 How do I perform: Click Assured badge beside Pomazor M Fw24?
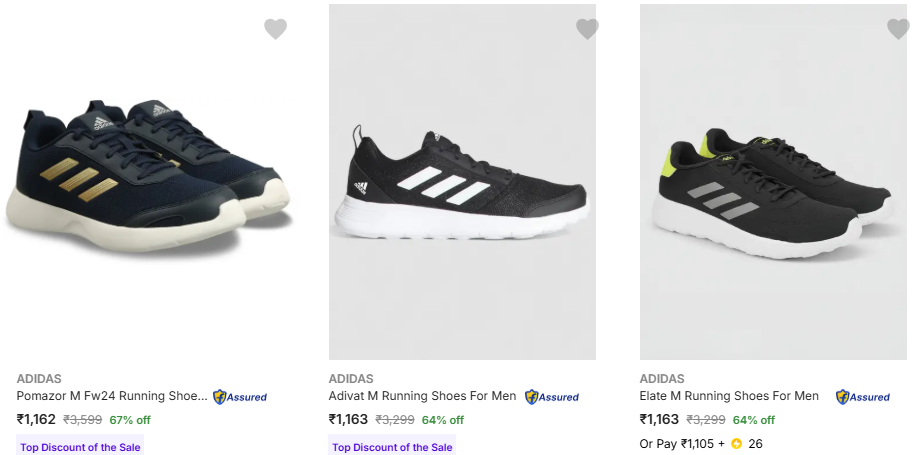[x=240, y=397]
